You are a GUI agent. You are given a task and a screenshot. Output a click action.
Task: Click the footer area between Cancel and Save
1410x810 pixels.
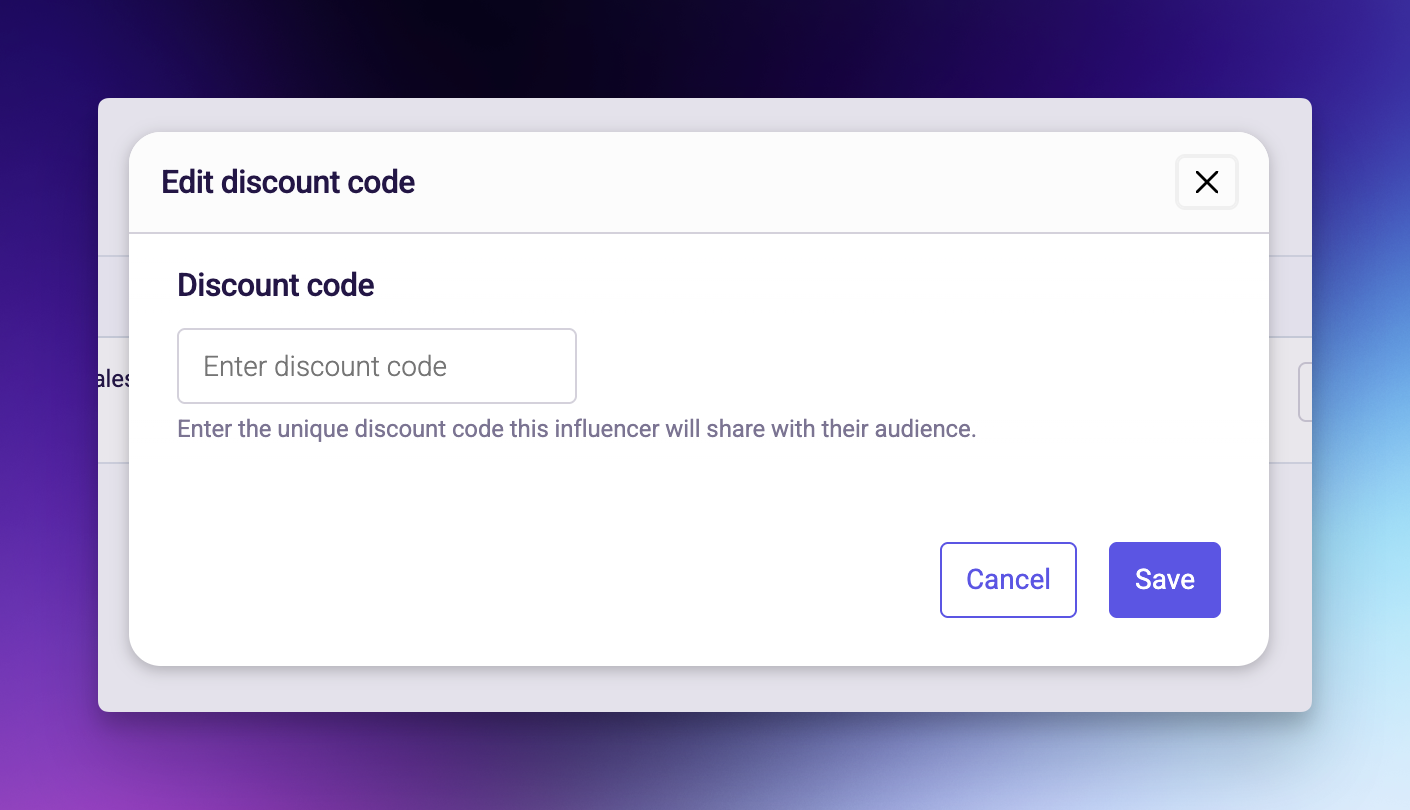[x=1093, y=579]
